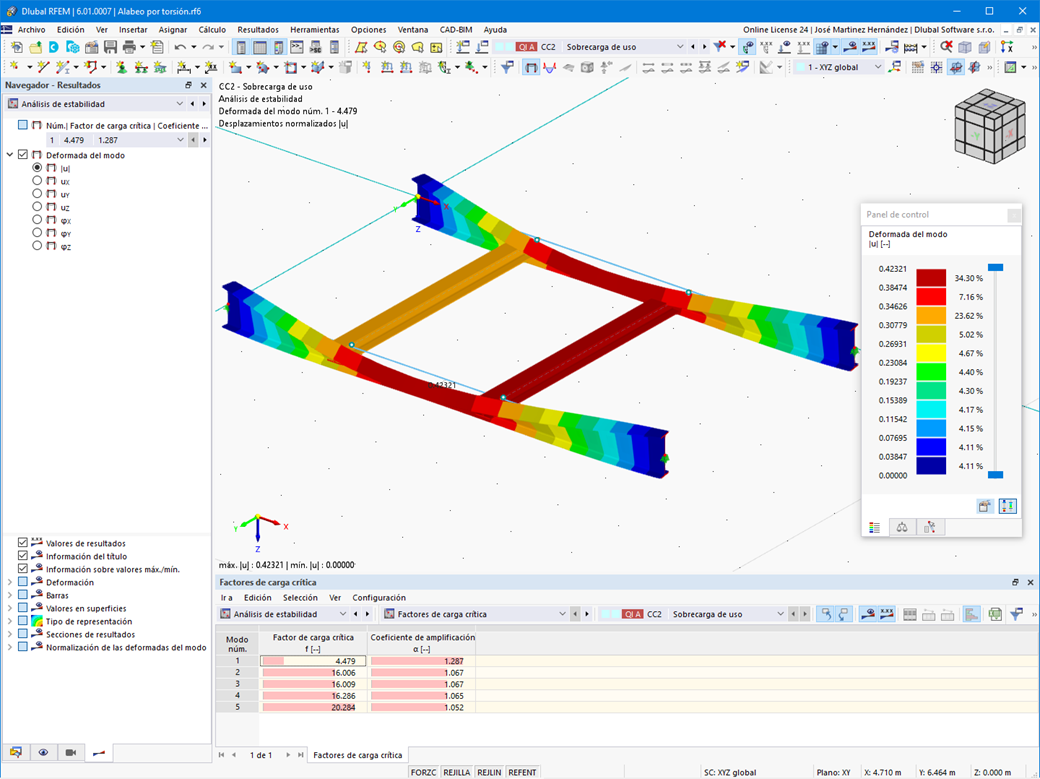Select the Factores de carga crítica bottom tab
1040x779 pixels.
pyautogui.click(x=358, y=755)
